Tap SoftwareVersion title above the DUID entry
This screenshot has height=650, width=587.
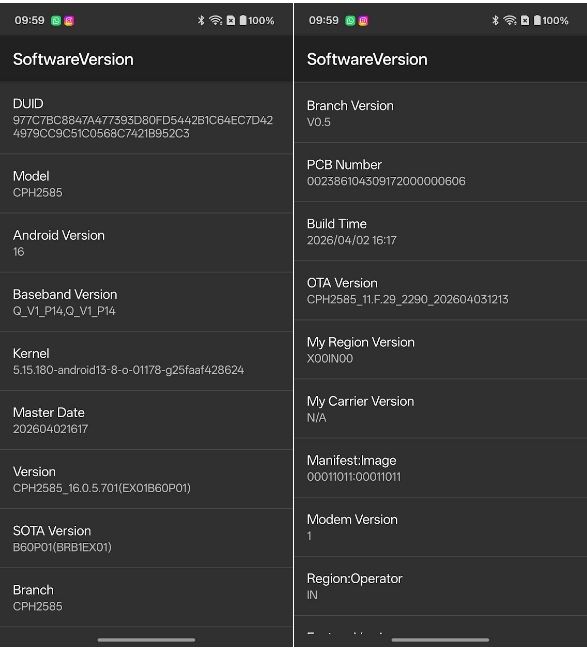coord(73,59)
